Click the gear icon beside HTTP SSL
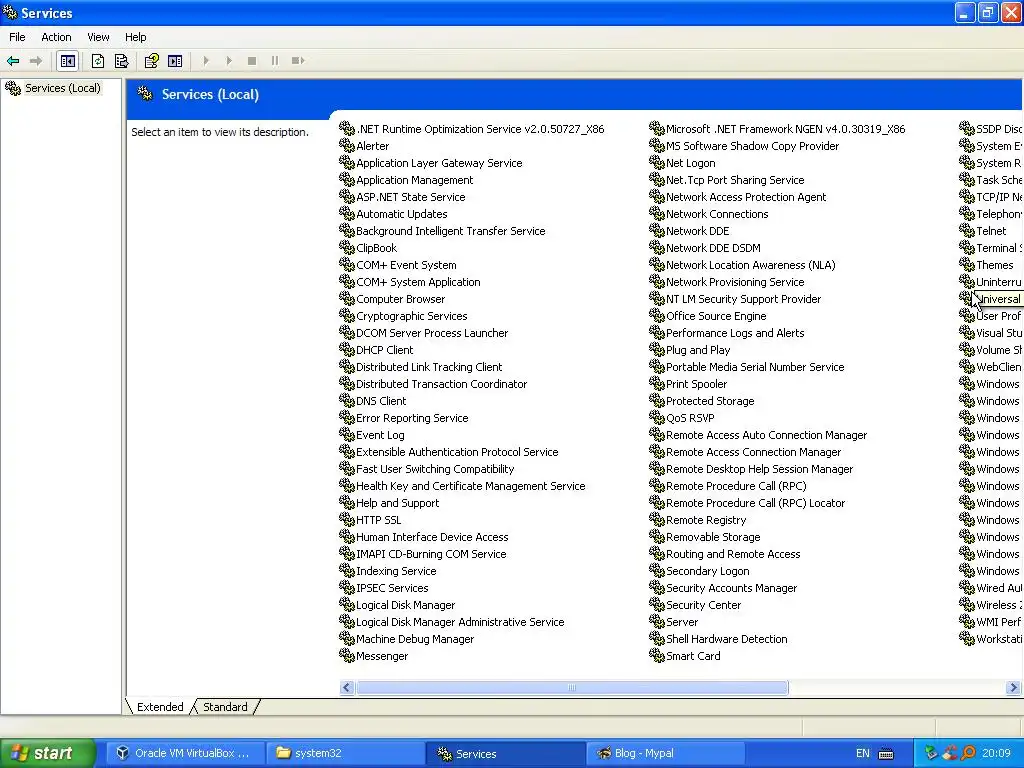Viewport: 1024px width, 768px height. [347, 519]
